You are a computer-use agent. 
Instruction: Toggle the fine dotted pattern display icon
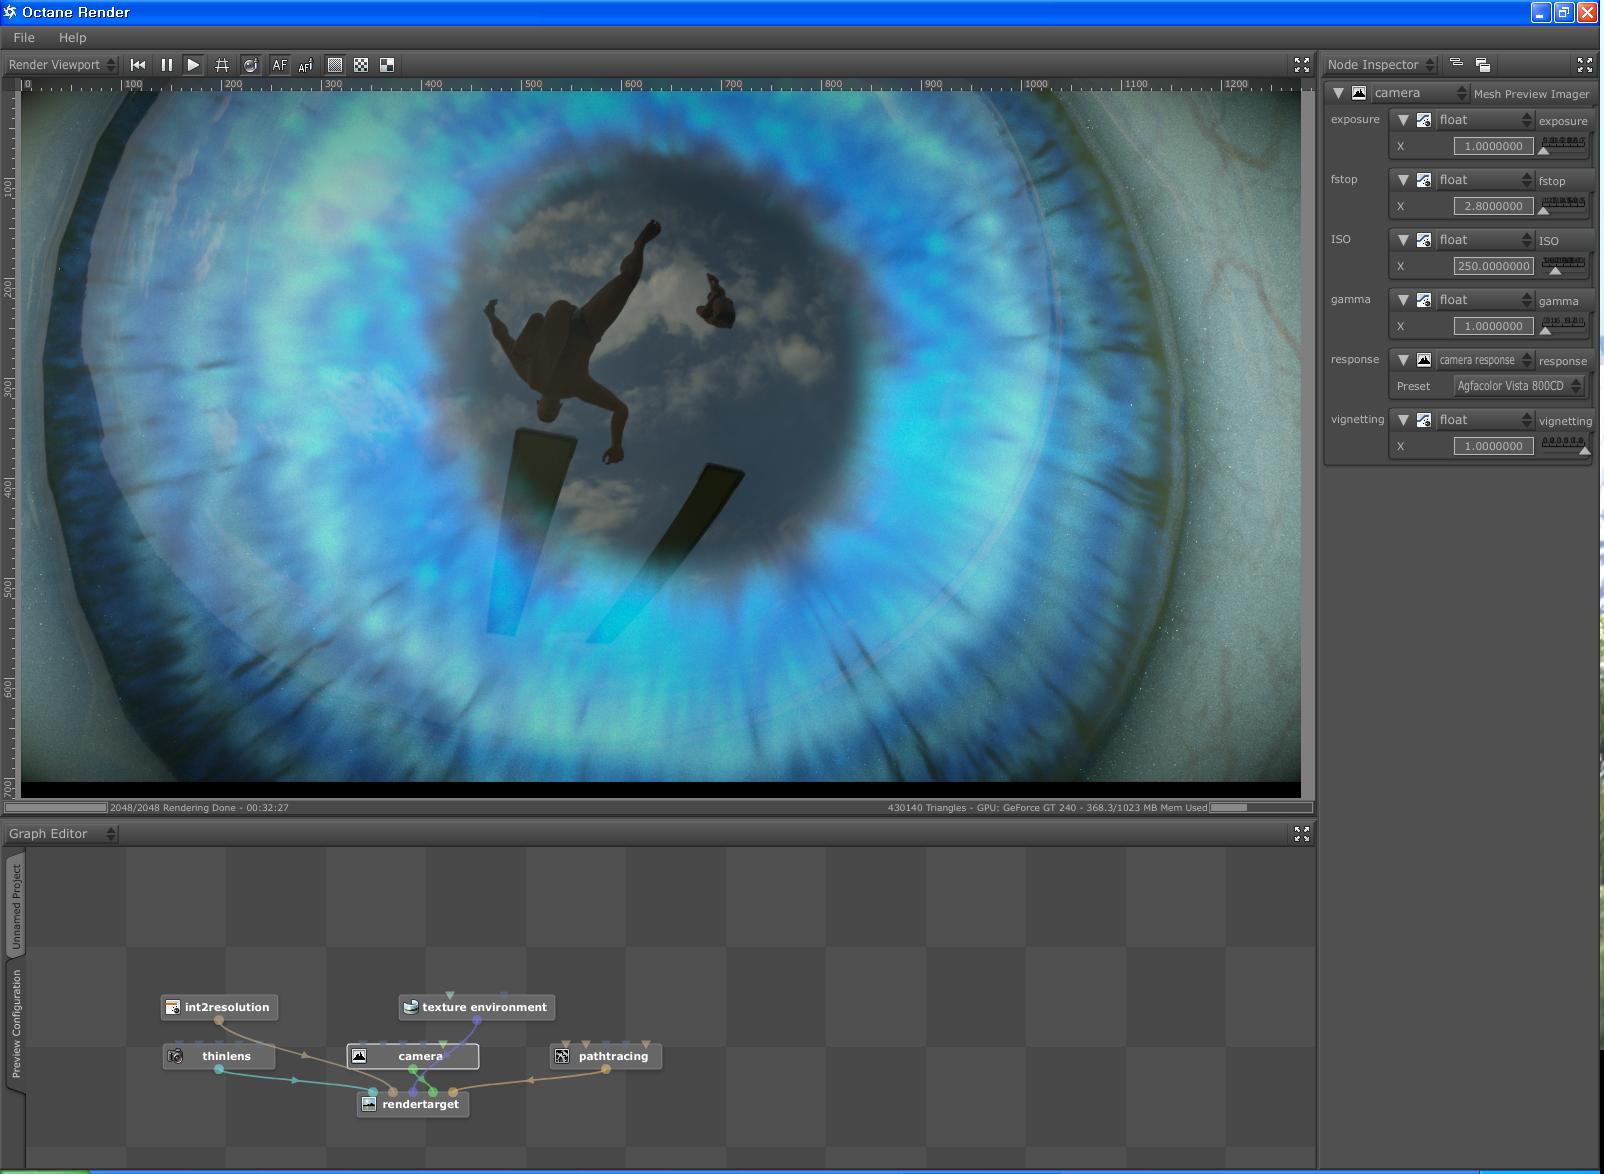335,65
